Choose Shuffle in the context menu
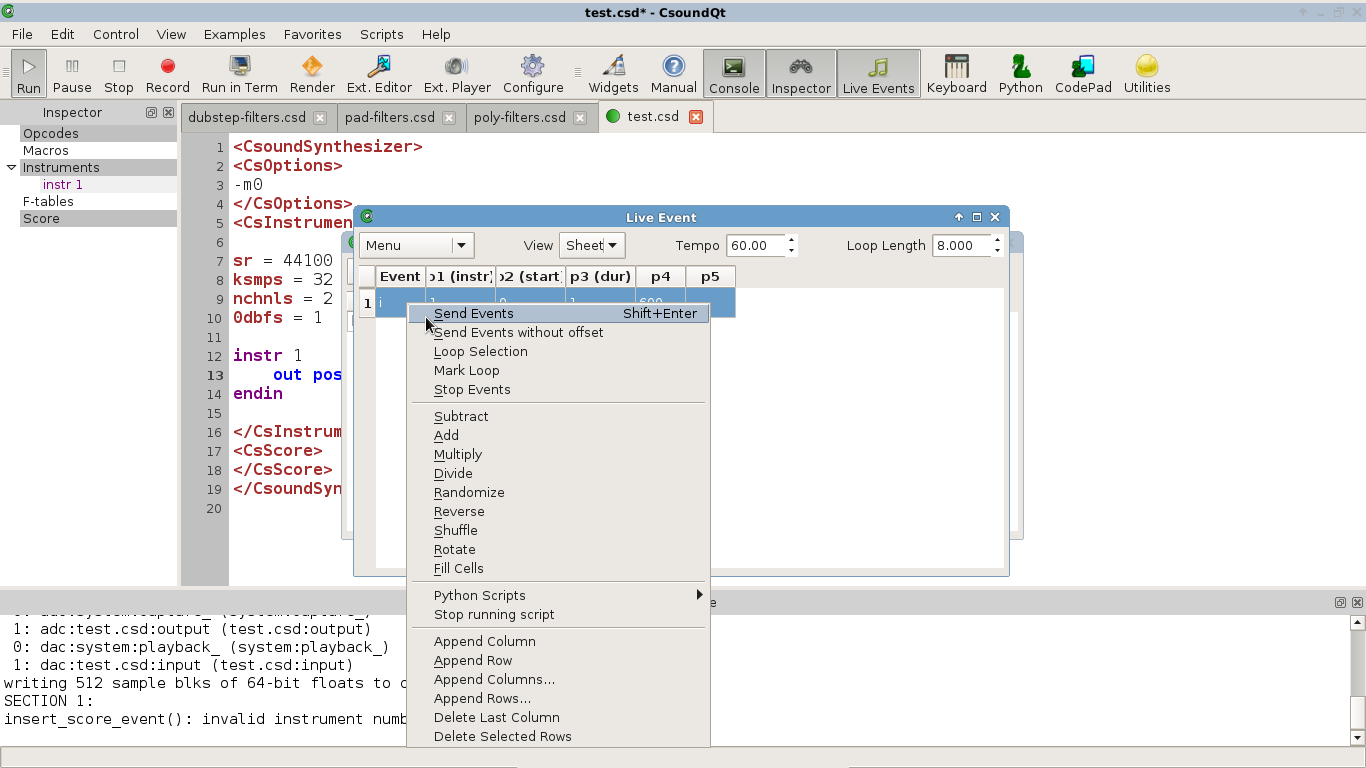The width and height of the screenshot is (1366, 768). tap(558, 530)
